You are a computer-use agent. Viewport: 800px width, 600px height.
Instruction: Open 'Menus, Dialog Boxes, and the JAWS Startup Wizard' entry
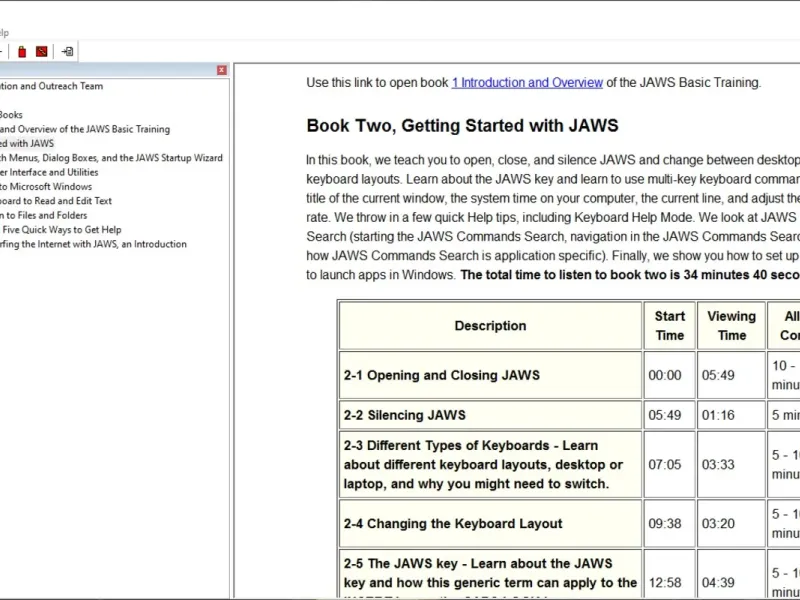(x=111, y=158)
